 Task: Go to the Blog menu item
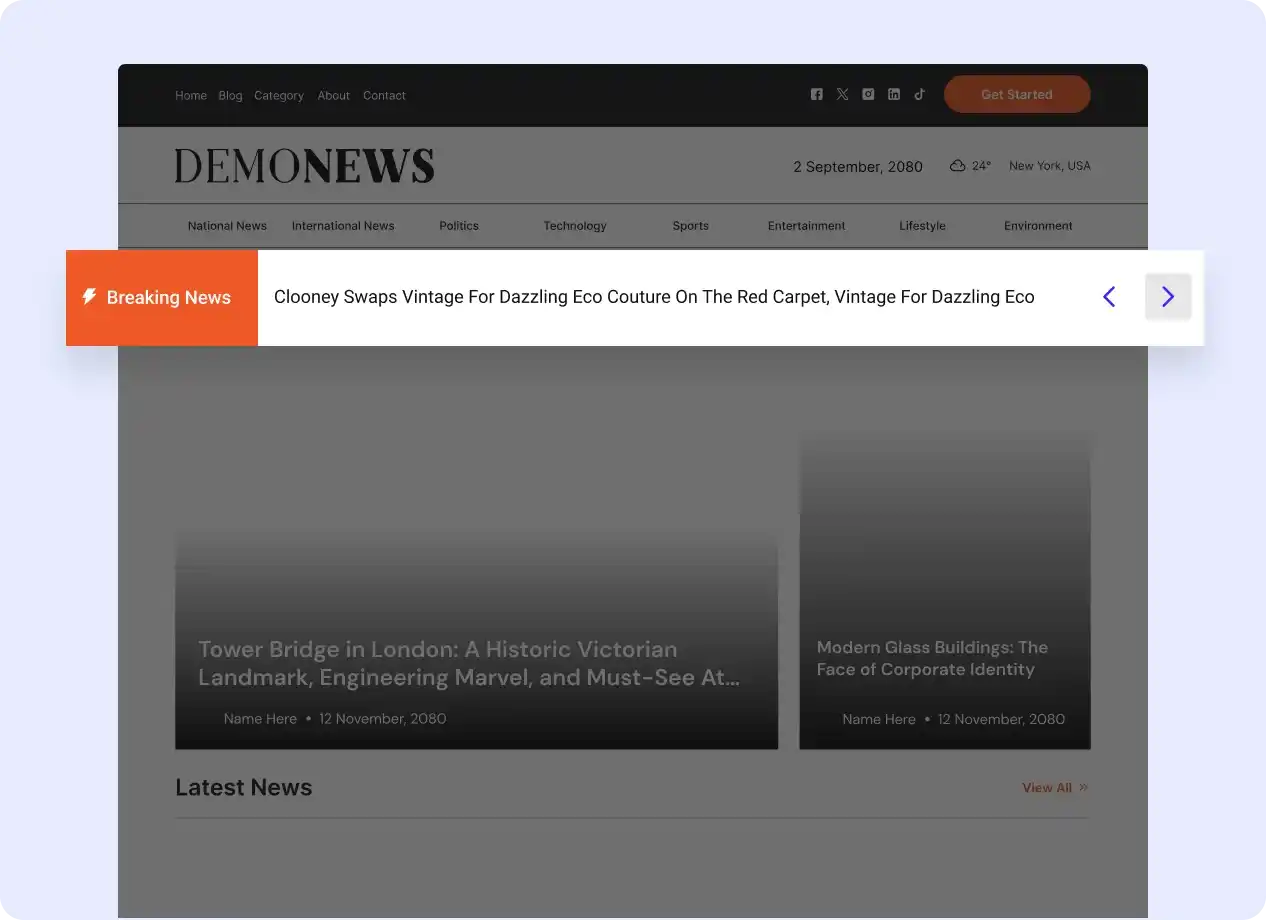pos(230,96)
